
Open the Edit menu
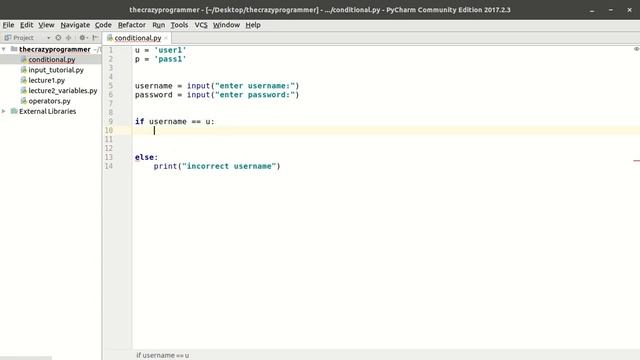(27, 25)
